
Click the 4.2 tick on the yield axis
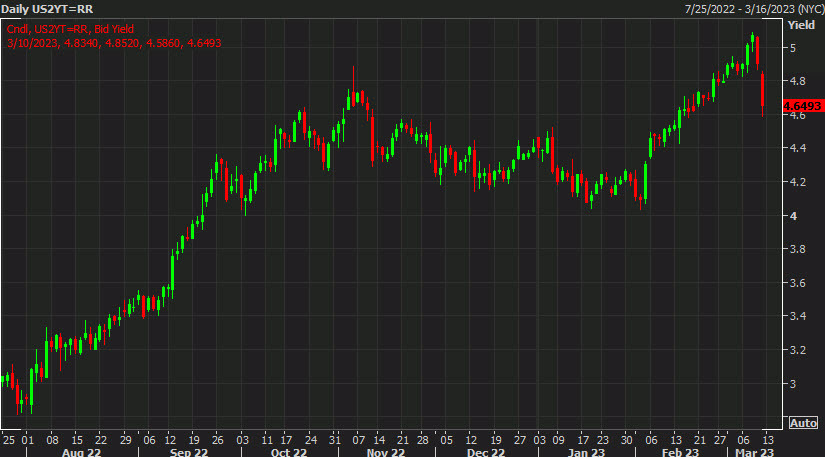coord(798,182)
